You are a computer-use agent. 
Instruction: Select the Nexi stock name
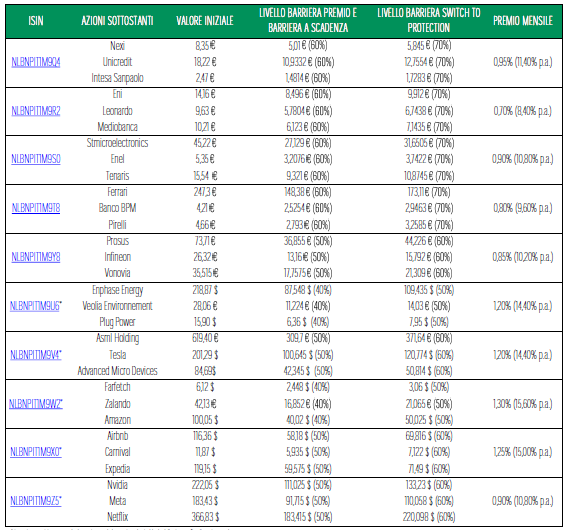(117, 46)
